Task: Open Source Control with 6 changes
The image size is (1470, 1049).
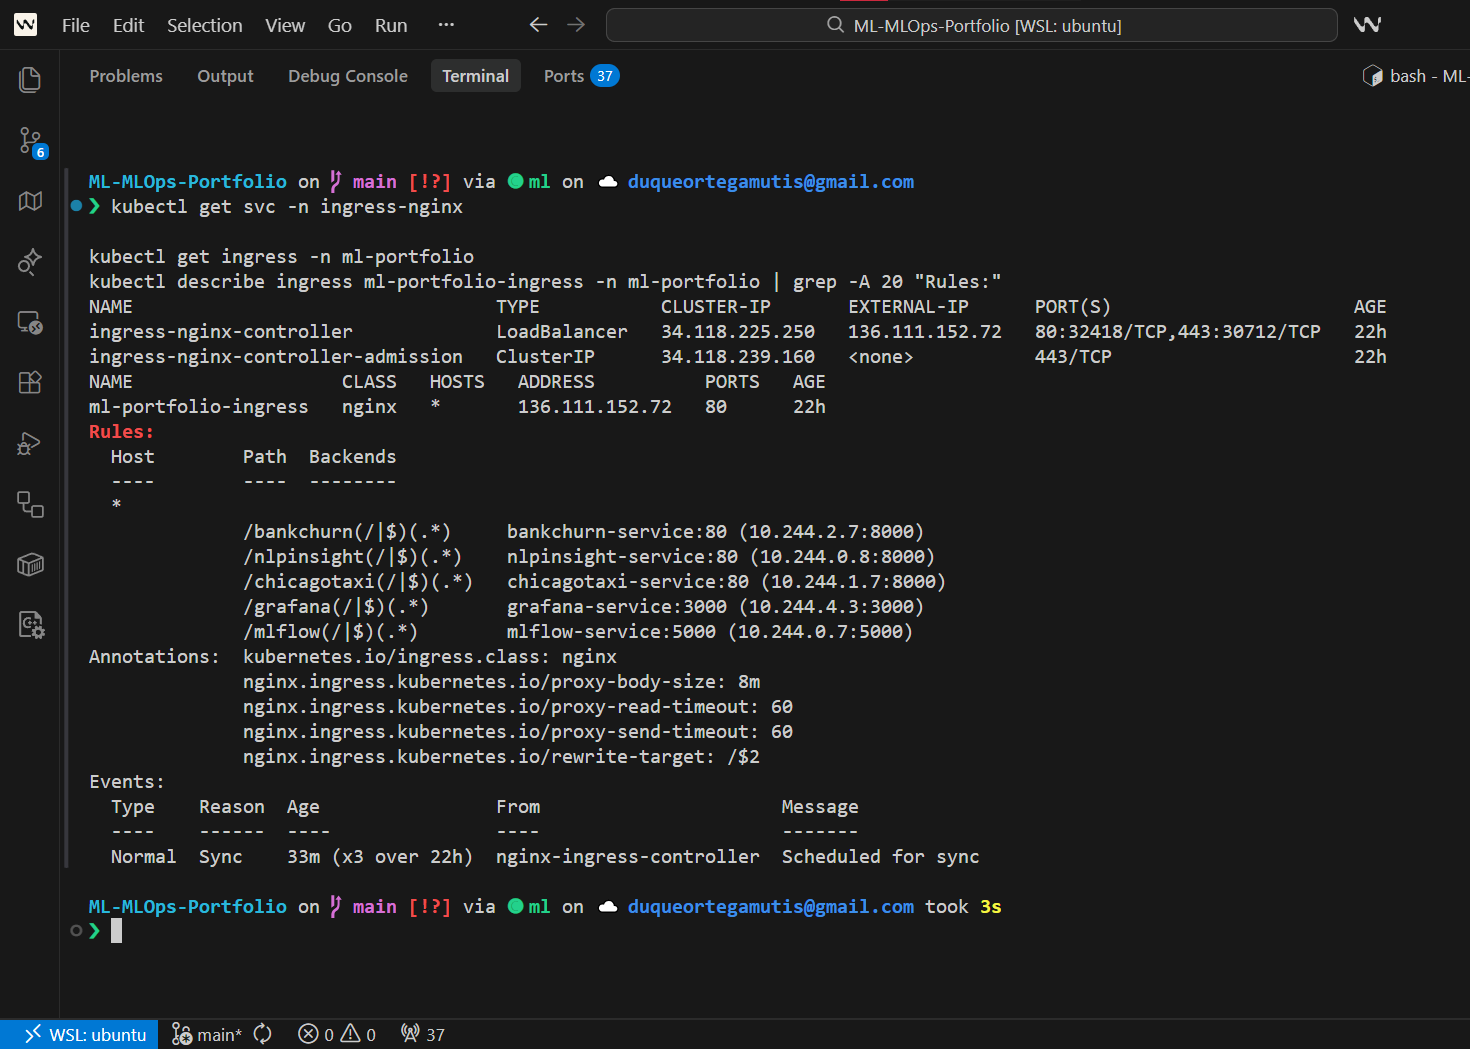Action: click(30, 141)
